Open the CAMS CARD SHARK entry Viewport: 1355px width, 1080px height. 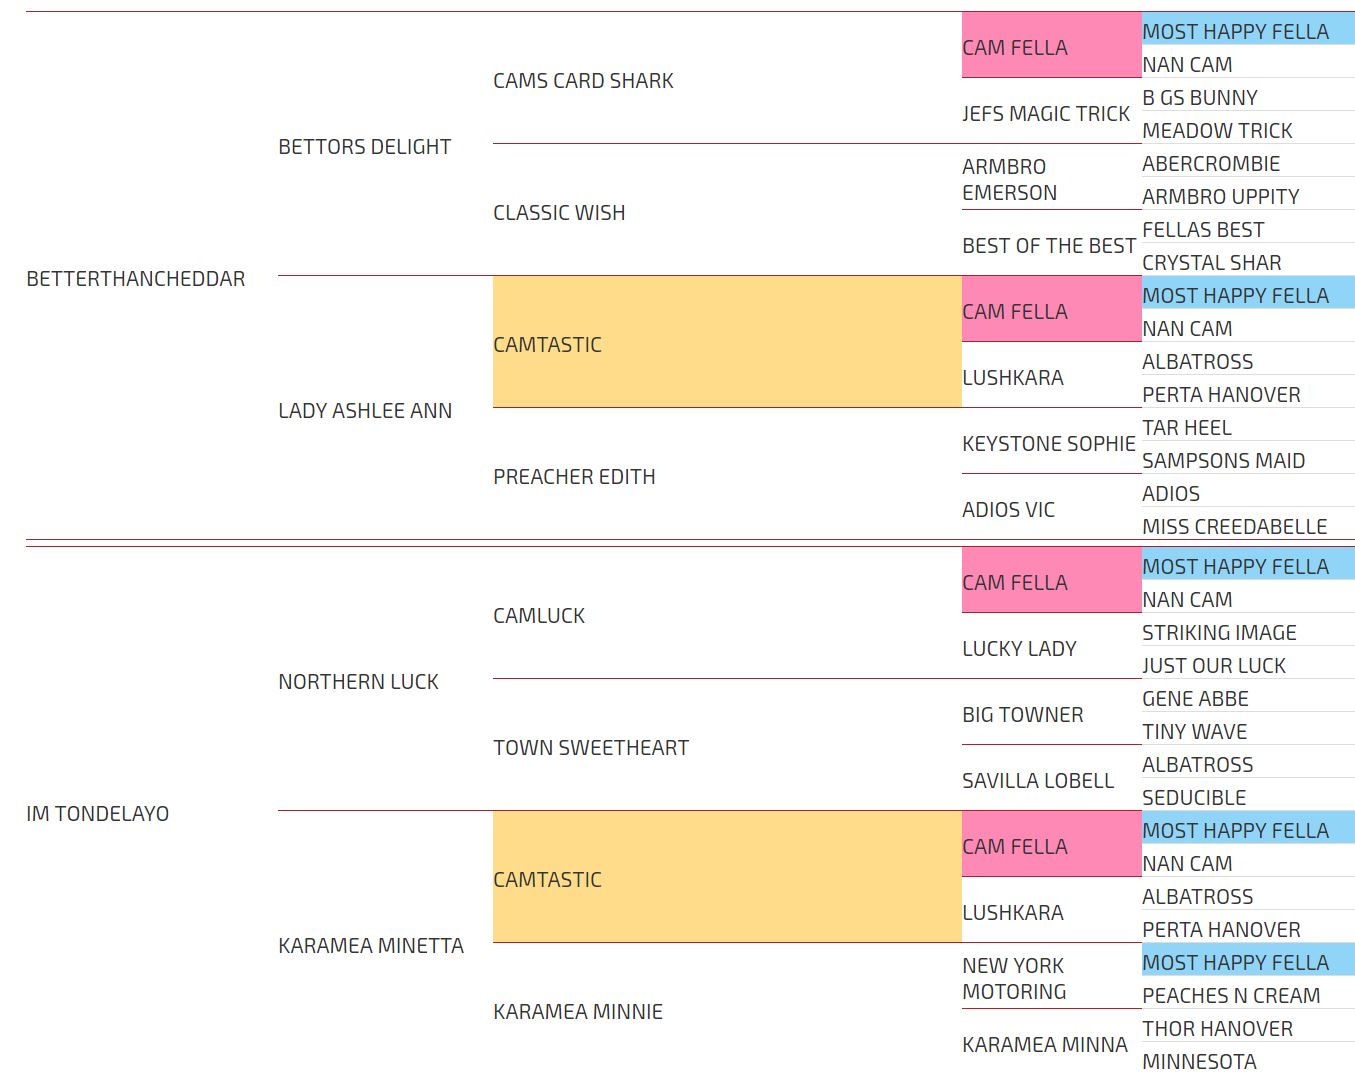(x=583, y=81)
